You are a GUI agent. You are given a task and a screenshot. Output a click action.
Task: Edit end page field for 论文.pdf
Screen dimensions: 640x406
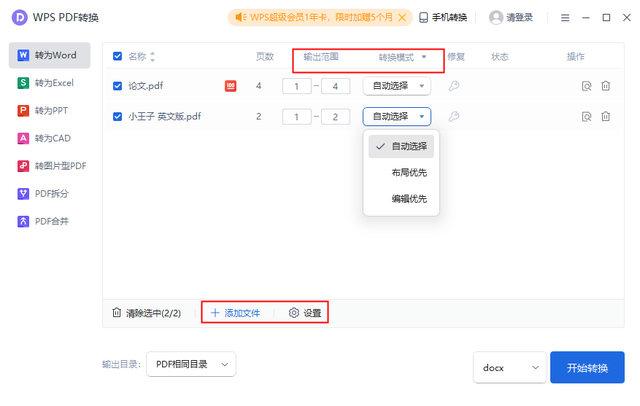point(336,86)
